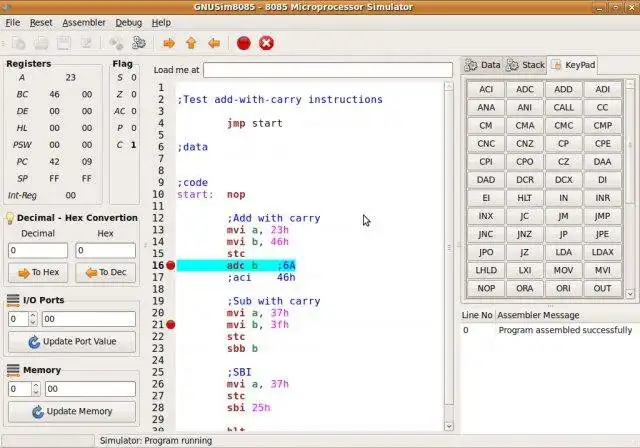Open the Debug menu
The height and width of the screenshot is (448, 640).
(129, 22)
